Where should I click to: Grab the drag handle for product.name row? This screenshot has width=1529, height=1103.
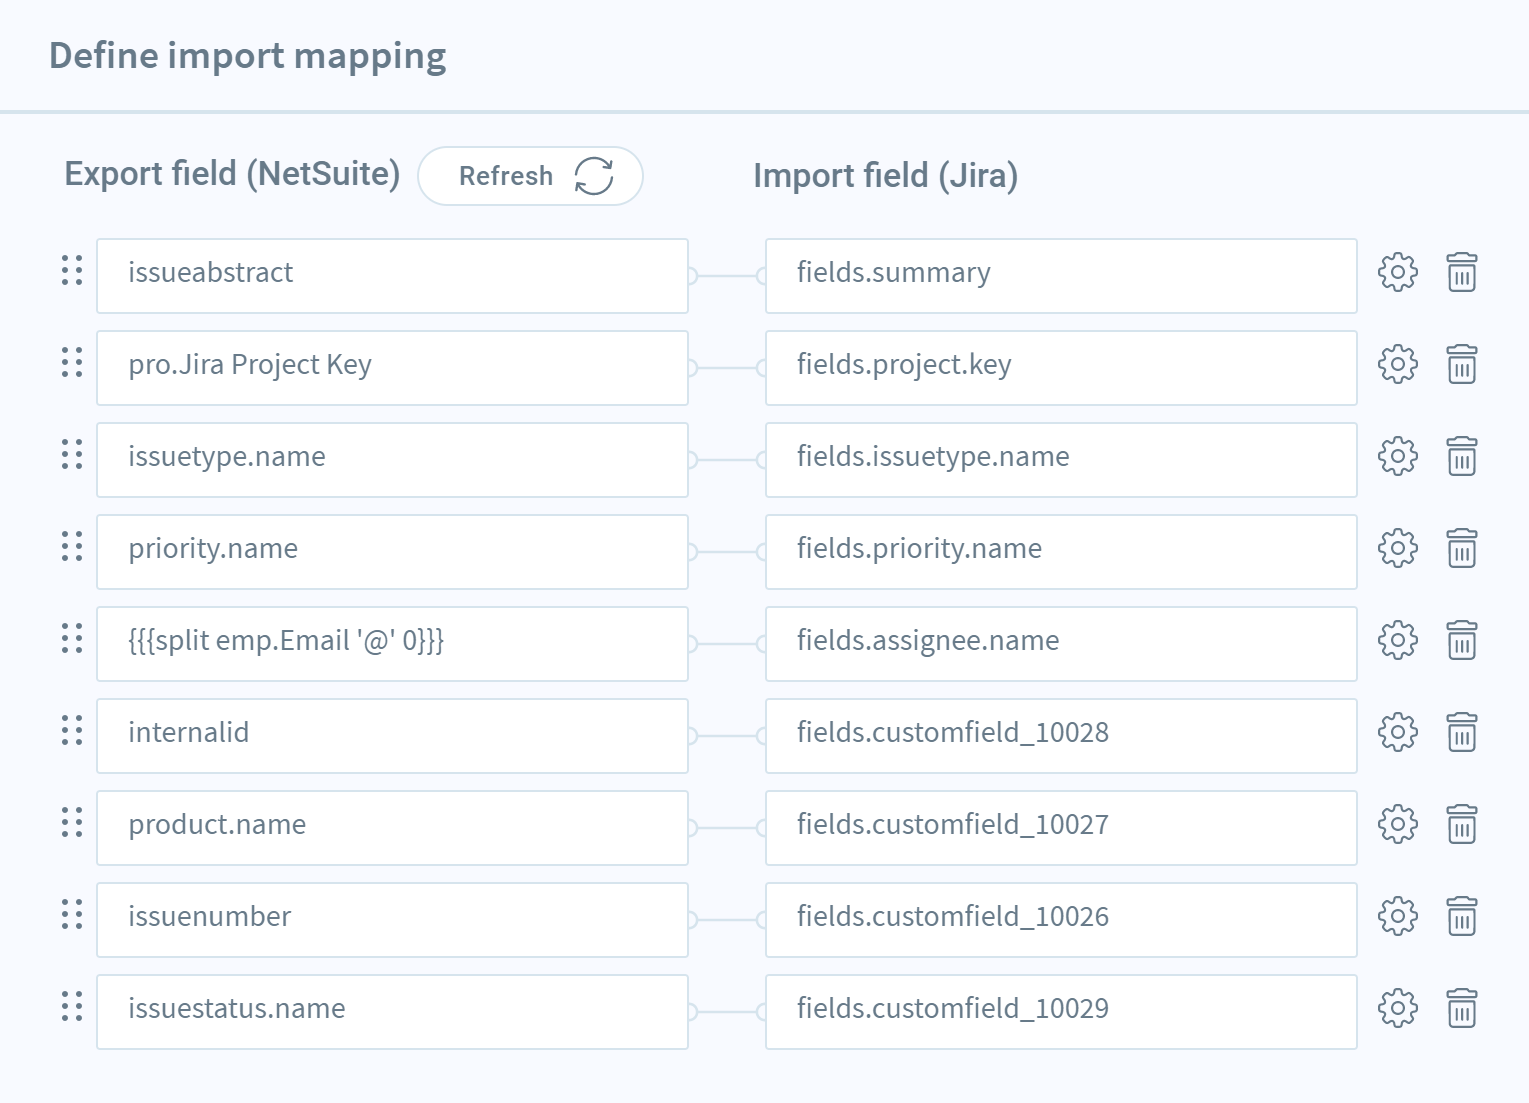72,822
